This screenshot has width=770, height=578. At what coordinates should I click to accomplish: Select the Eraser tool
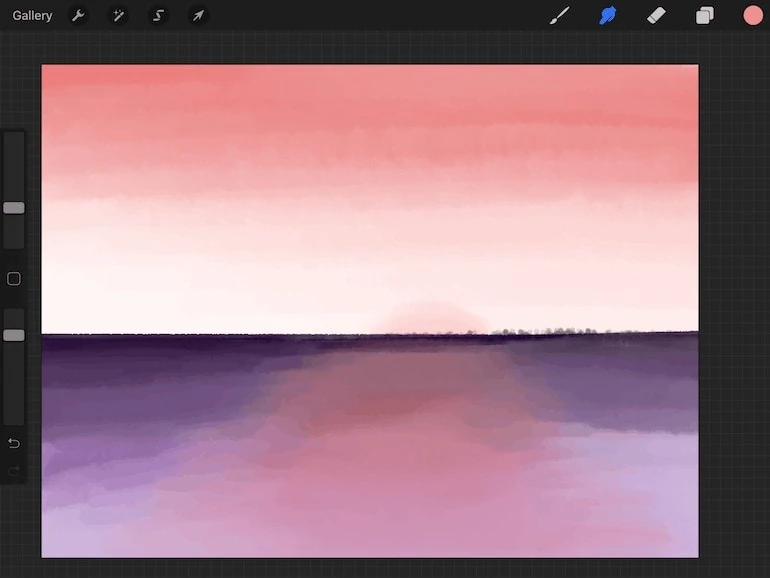(656, 15)
